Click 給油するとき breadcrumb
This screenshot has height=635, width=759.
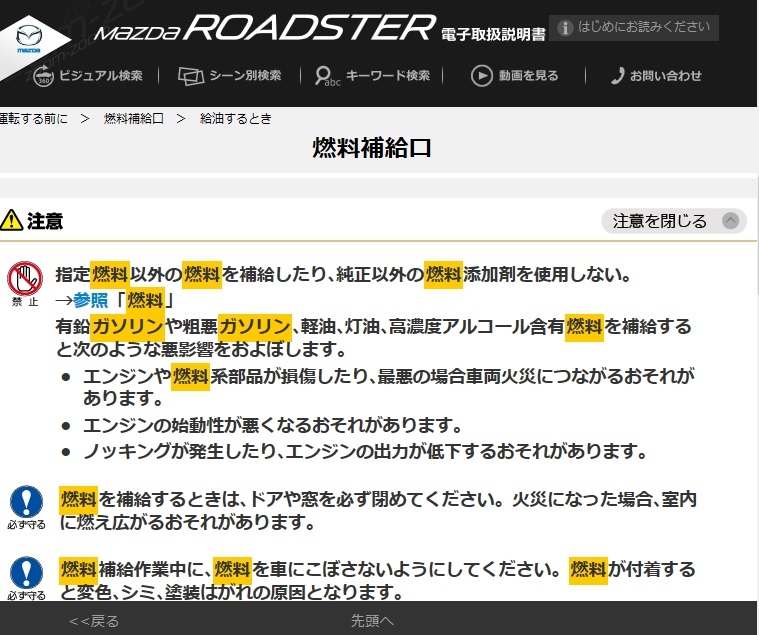point(236,119)
